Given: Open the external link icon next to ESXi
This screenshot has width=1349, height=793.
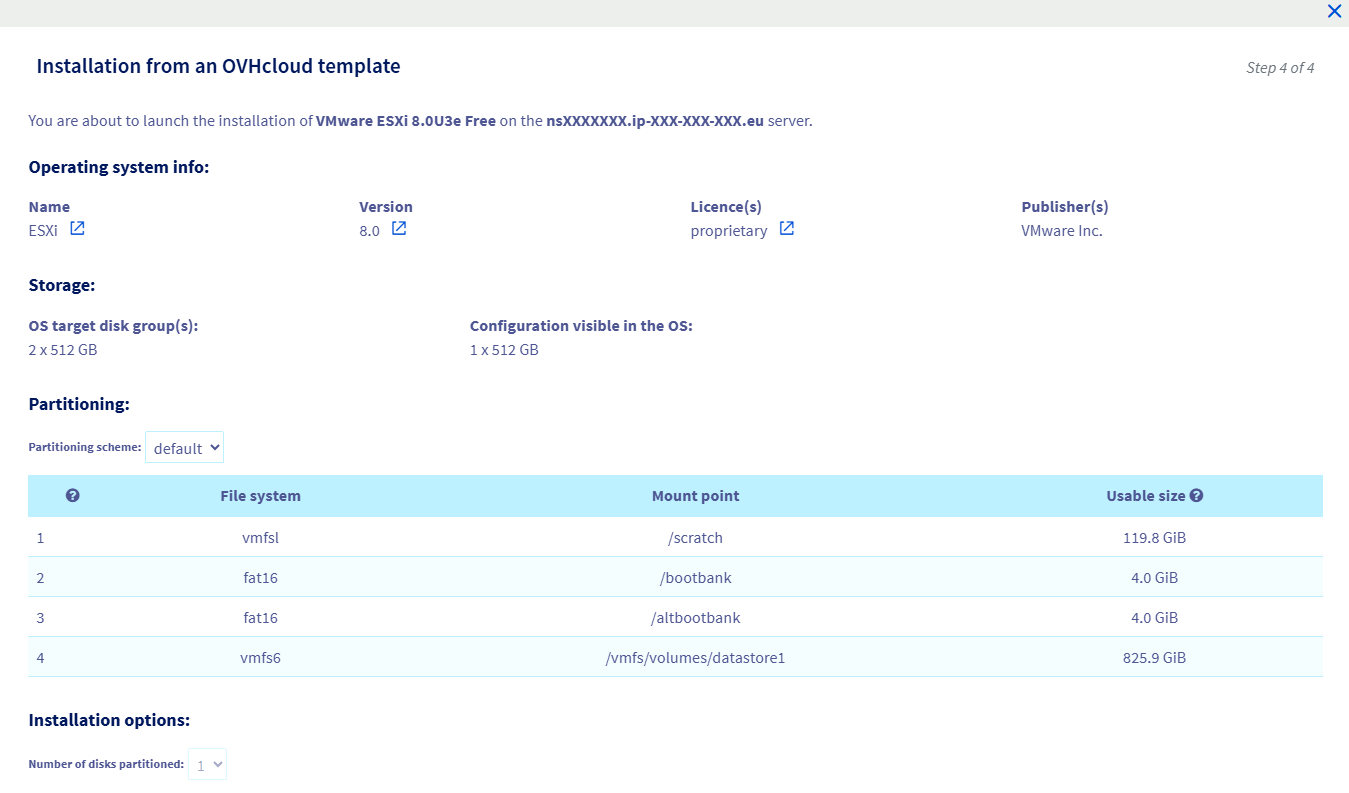Looking at the screenshot, I should [x=77, y=229].
